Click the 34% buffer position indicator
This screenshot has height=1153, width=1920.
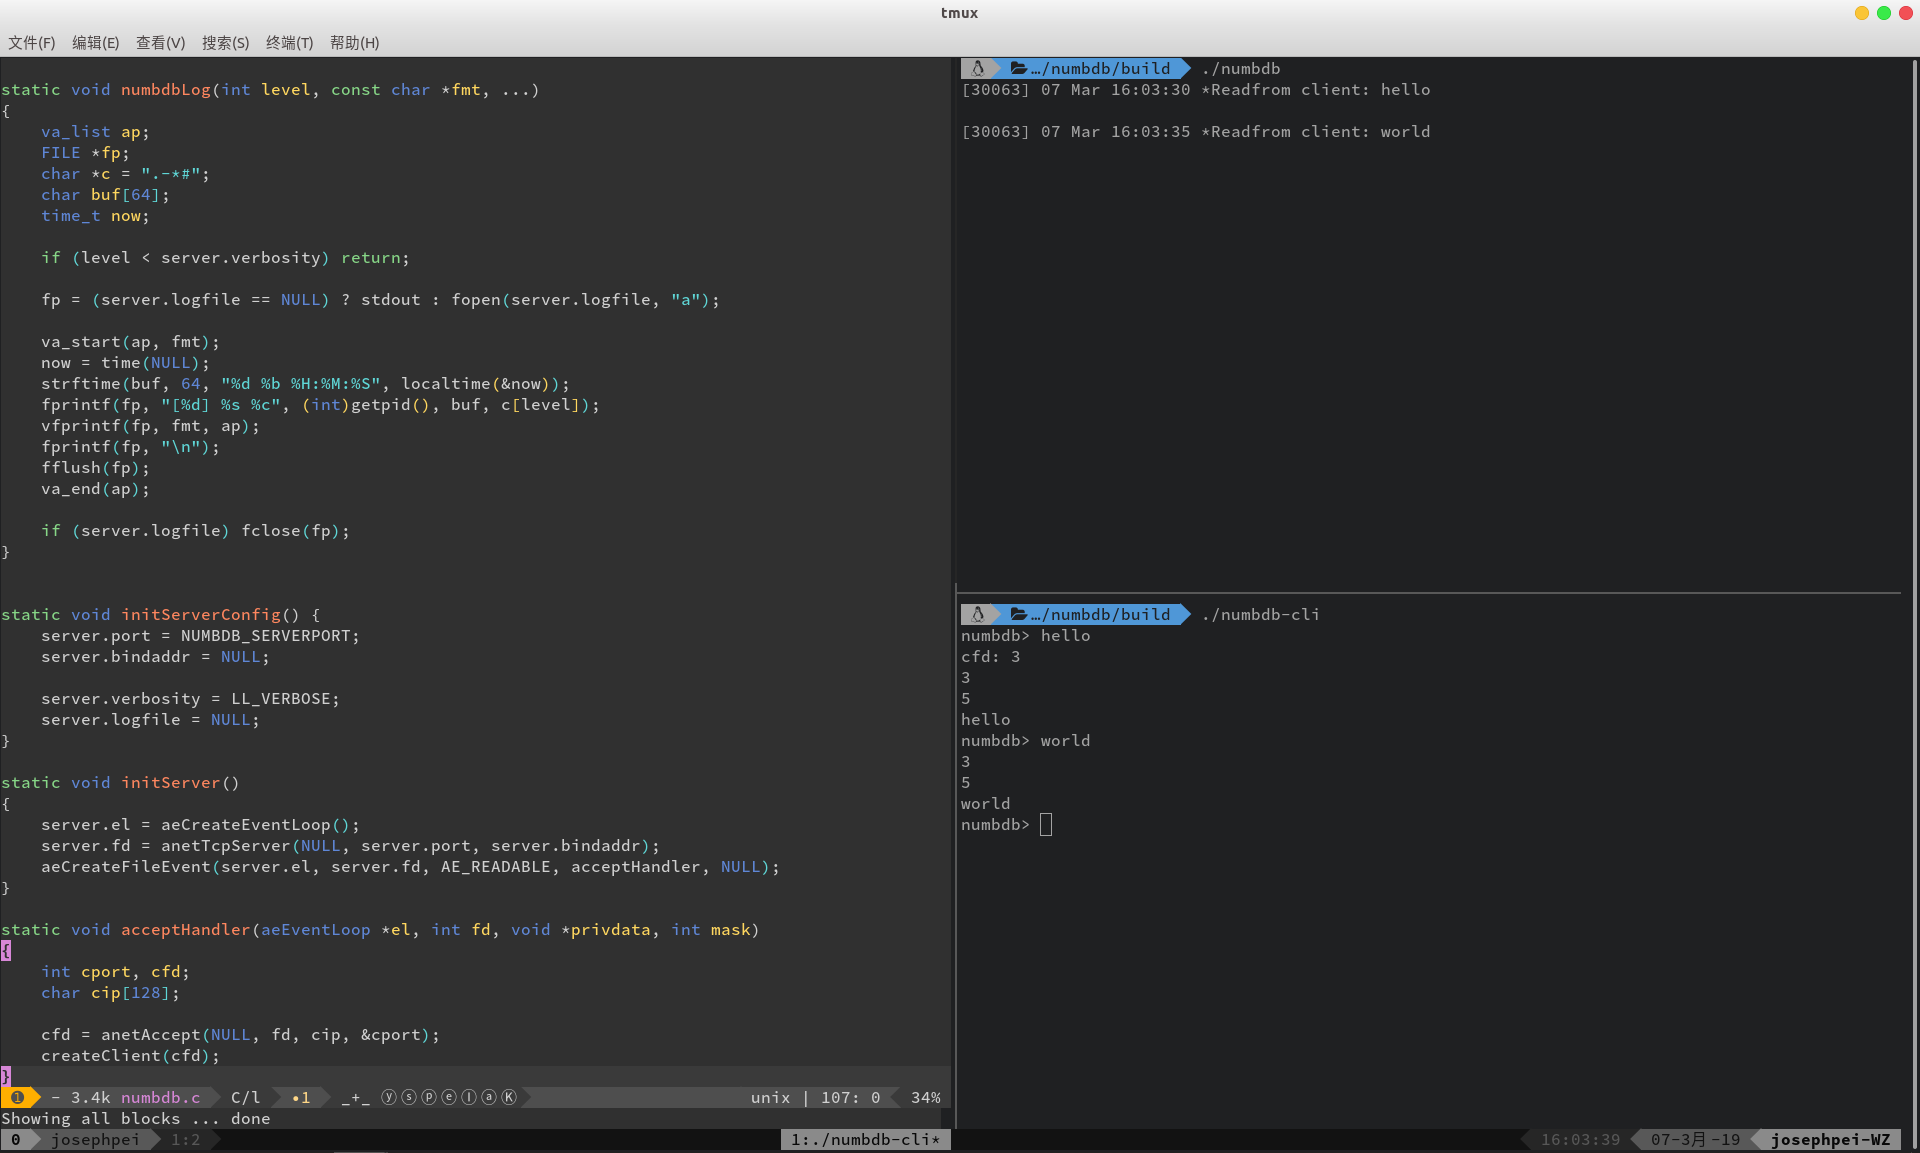coord(926,1098)
